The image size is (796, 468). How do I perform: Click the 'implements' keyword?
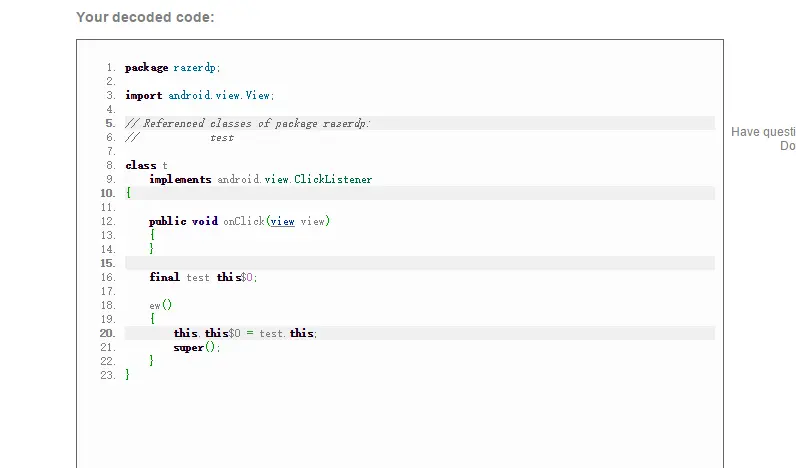(180, 179)
